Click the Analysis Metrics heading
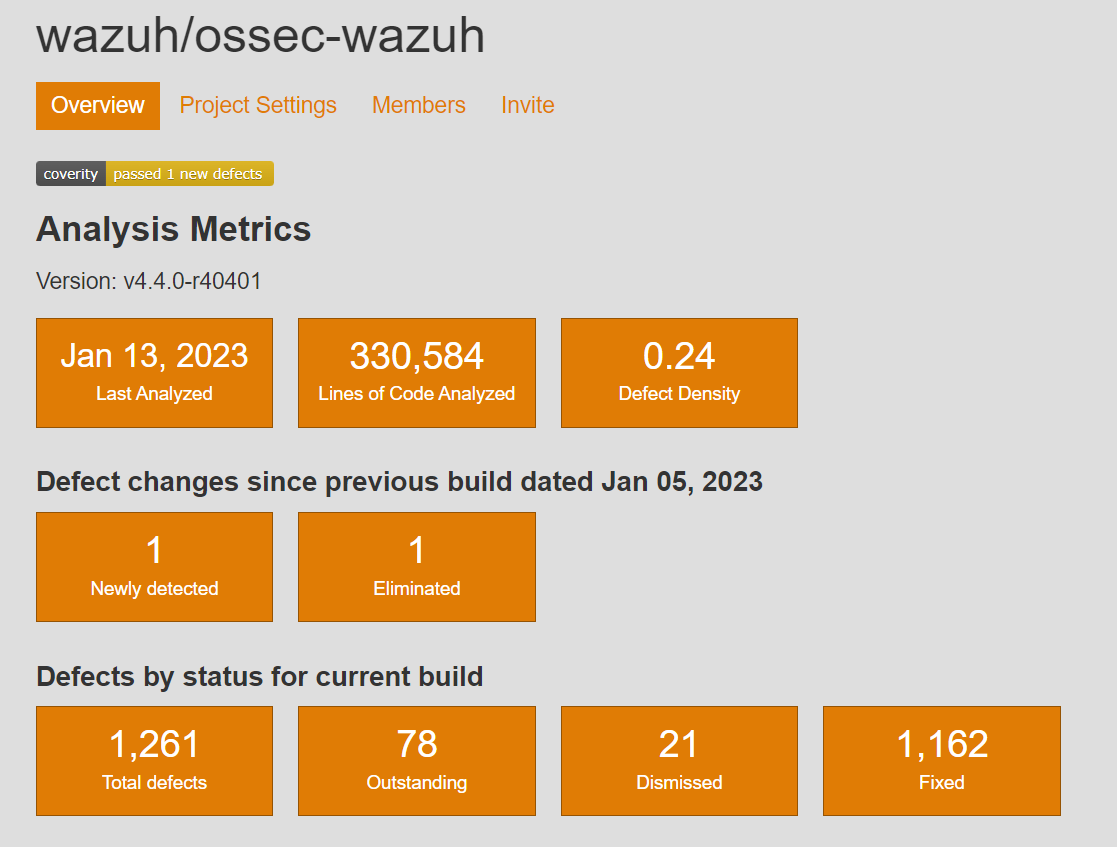Screen dimensions: 1117x847 point(173,229)
